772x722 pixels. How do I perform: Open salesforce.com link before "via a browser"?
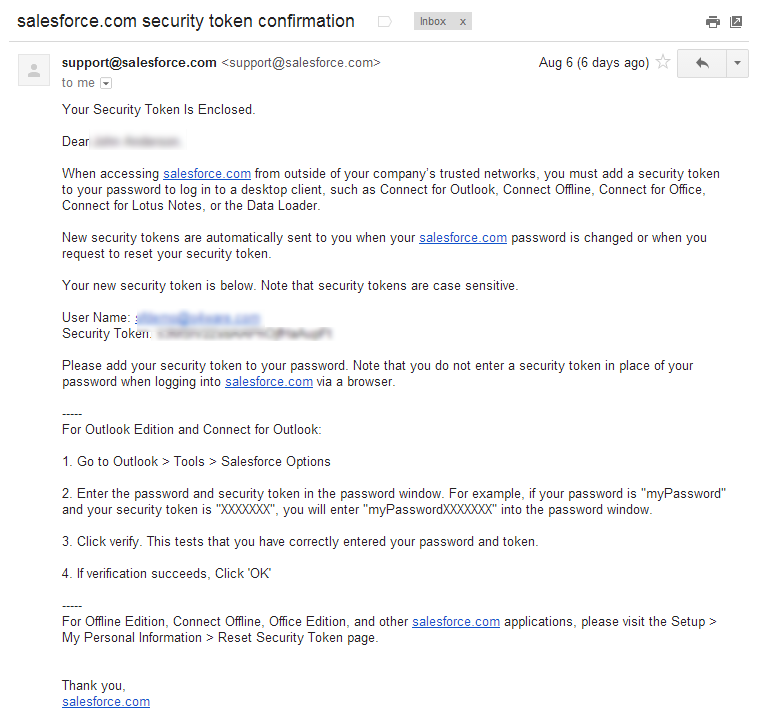point(269,382)
